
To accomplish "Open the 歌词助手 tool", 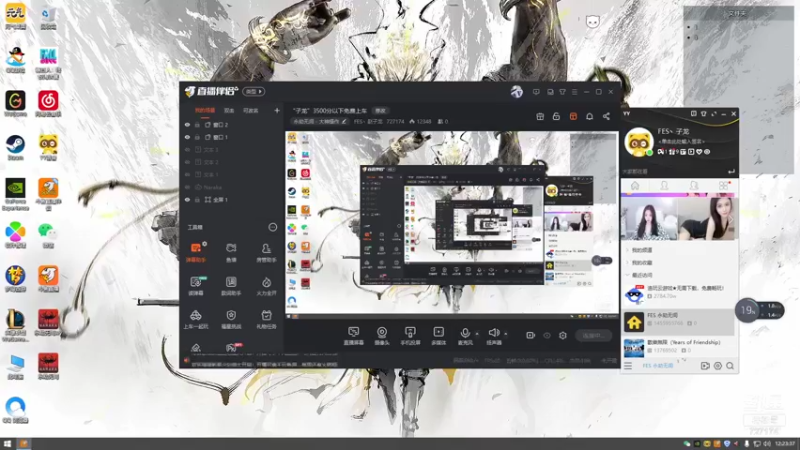I will click(231, 286).
